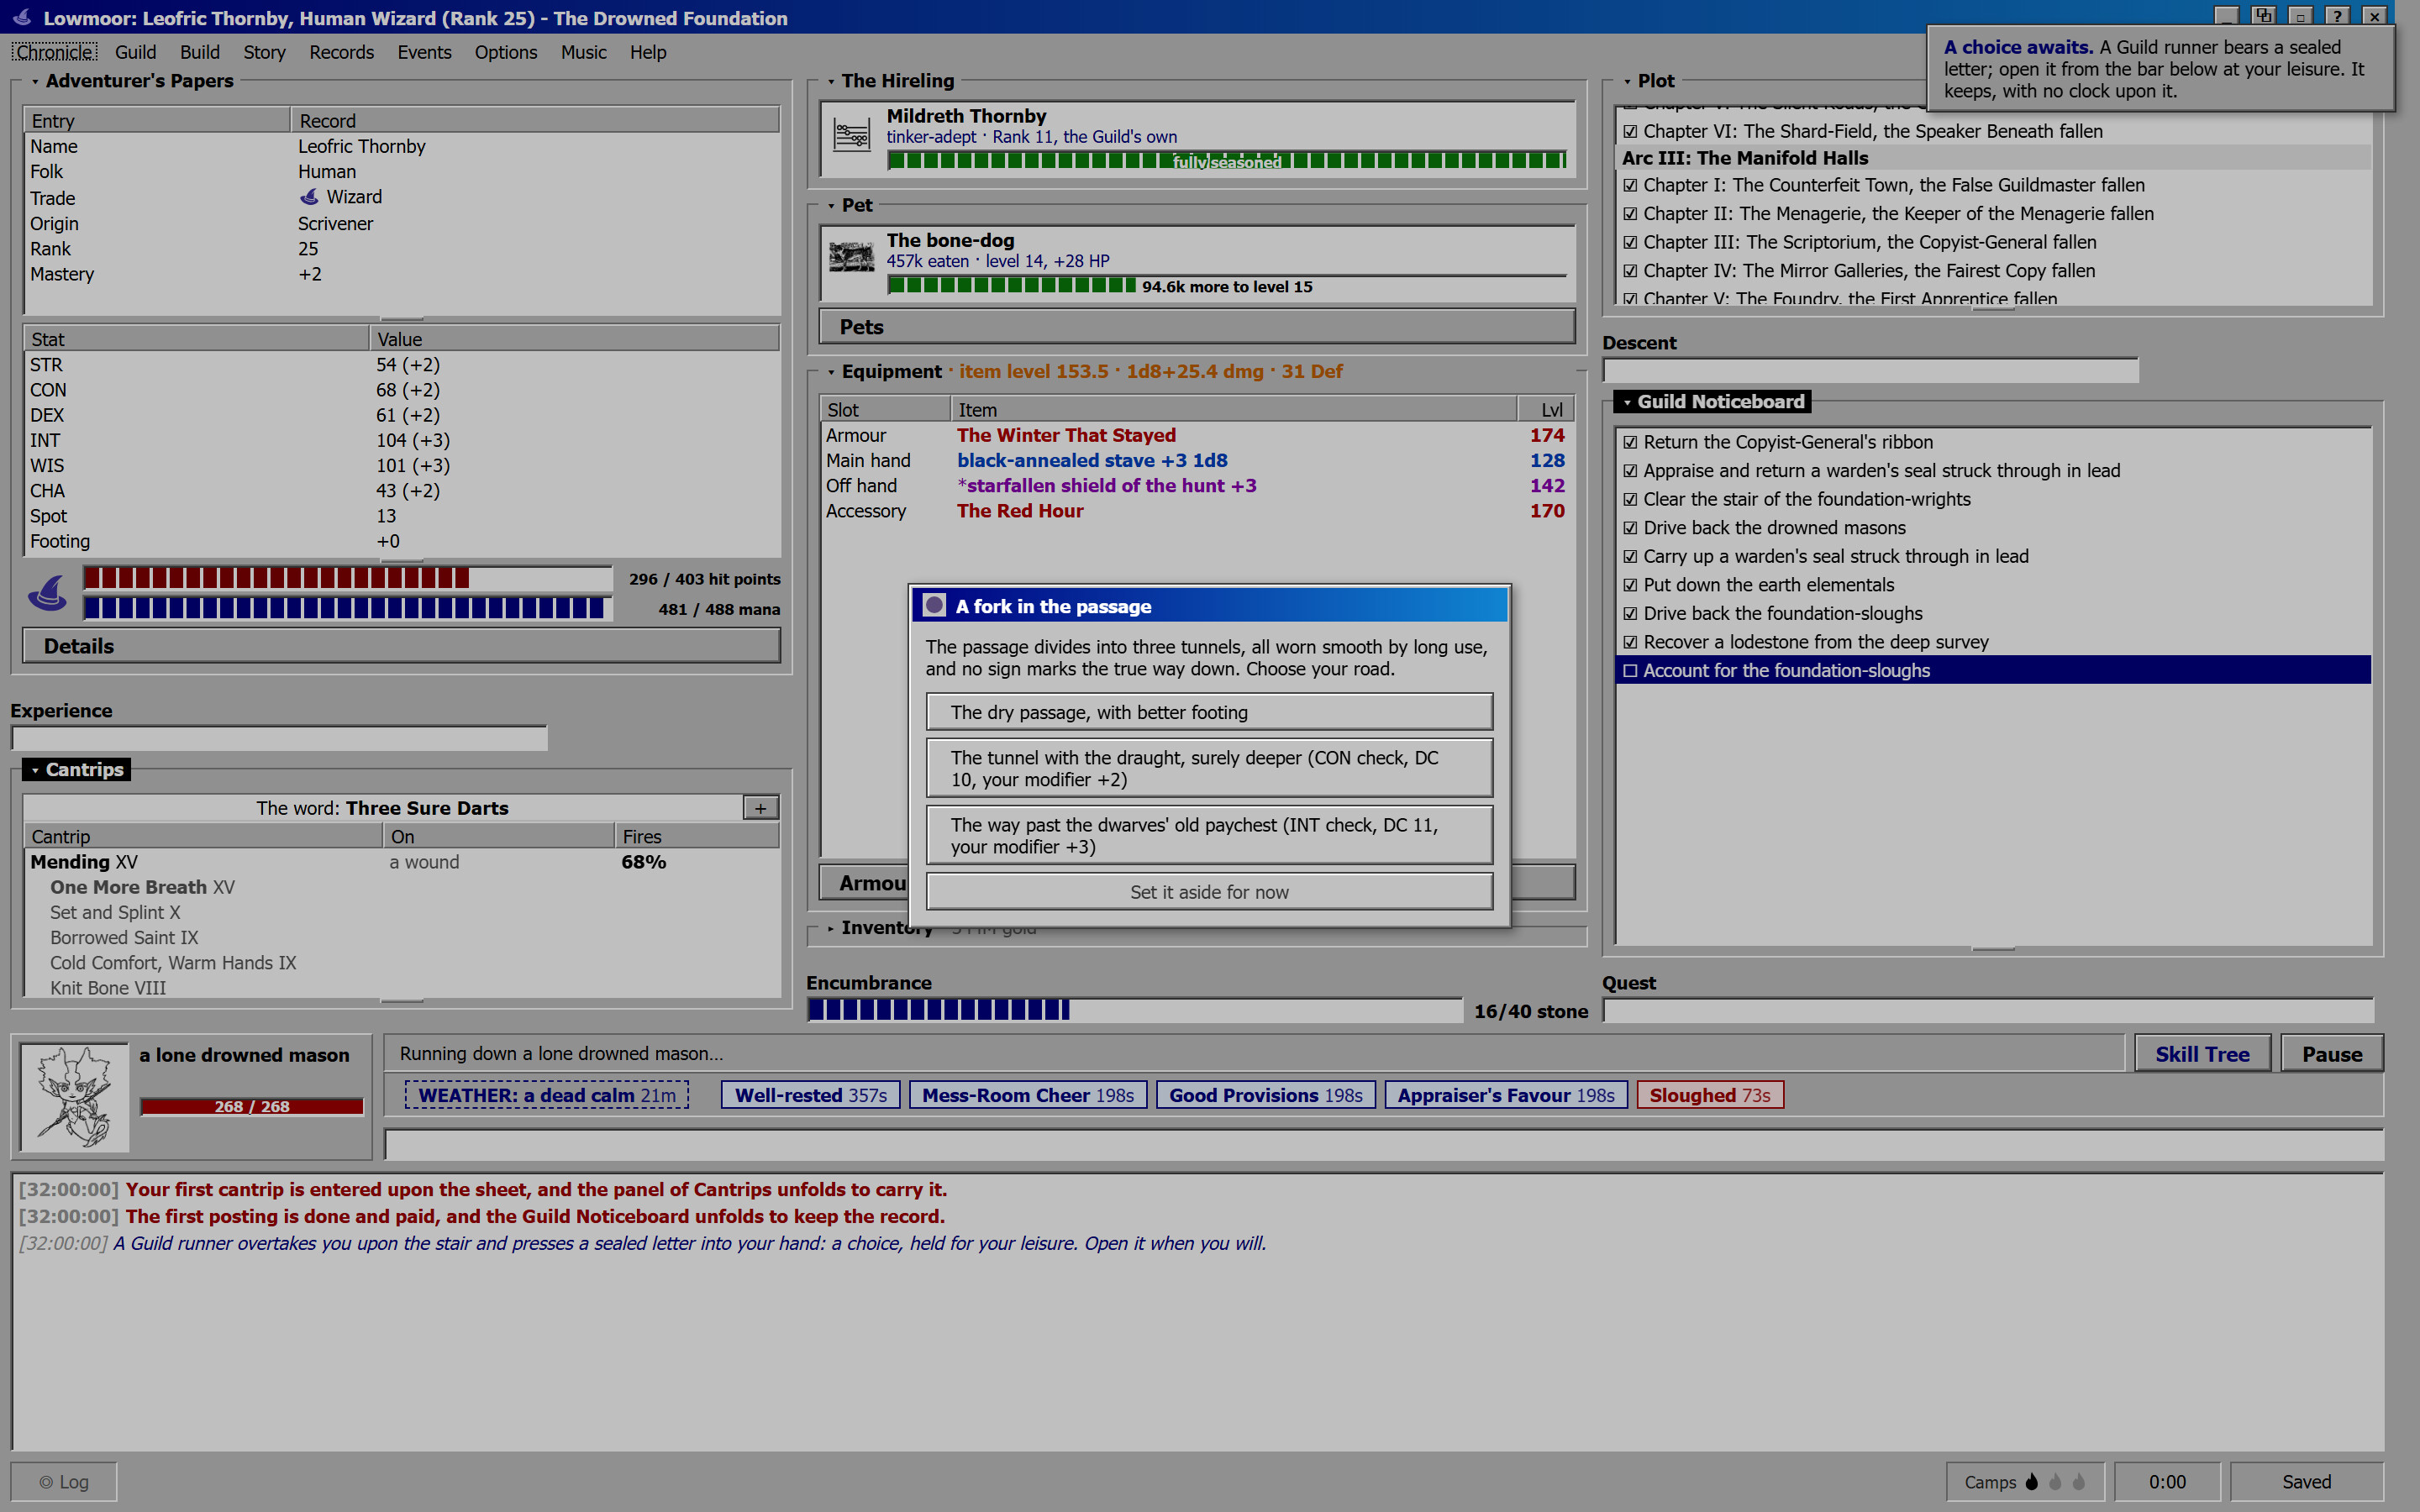Viewport: 2420px width, 1512px height.
Task: Choose the dry passage with better footing
Action: [1209, 712]
